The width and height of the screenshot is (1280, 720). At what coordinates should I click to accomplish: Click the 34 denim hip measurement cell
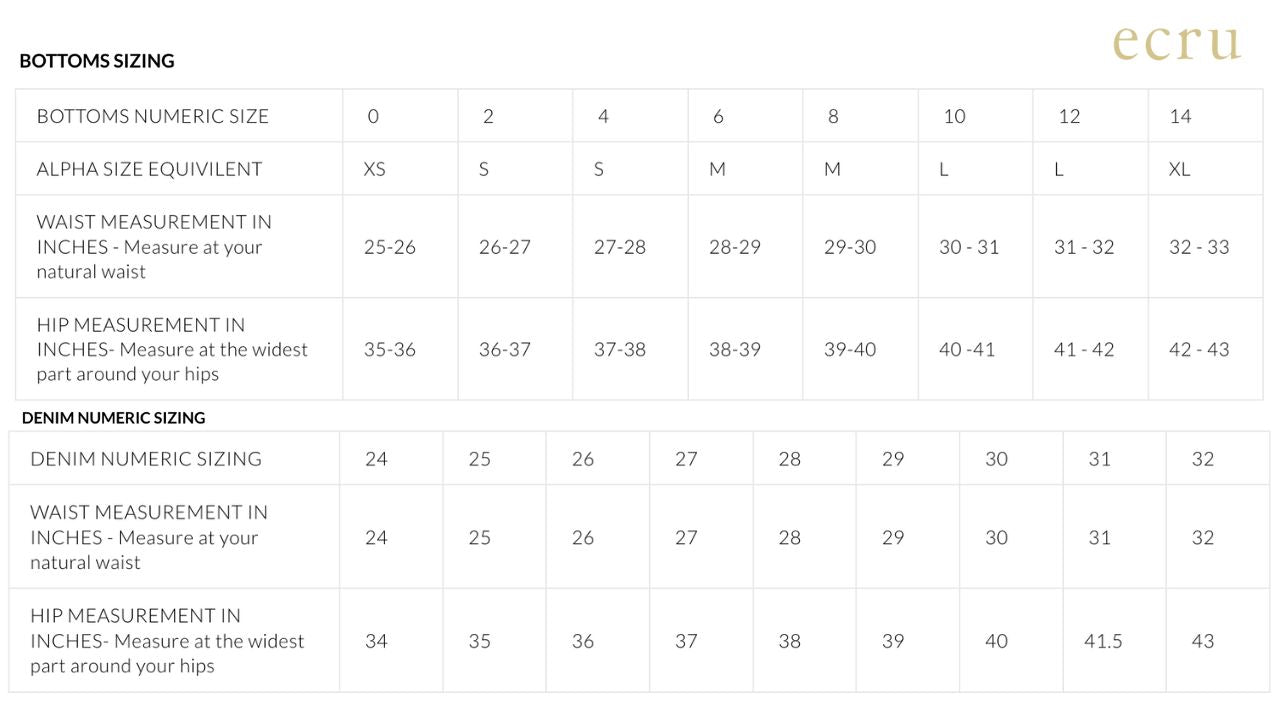coord(376,641)
